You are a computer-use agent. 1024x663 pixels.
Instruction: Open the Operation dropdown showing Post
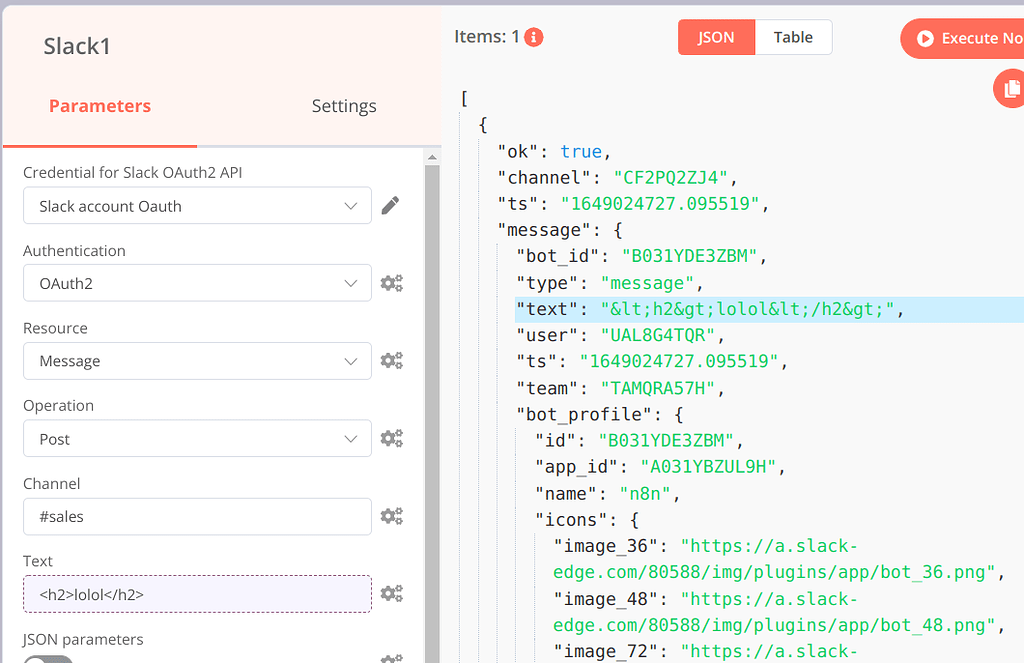pyautogui.click(x=196, y=438)
